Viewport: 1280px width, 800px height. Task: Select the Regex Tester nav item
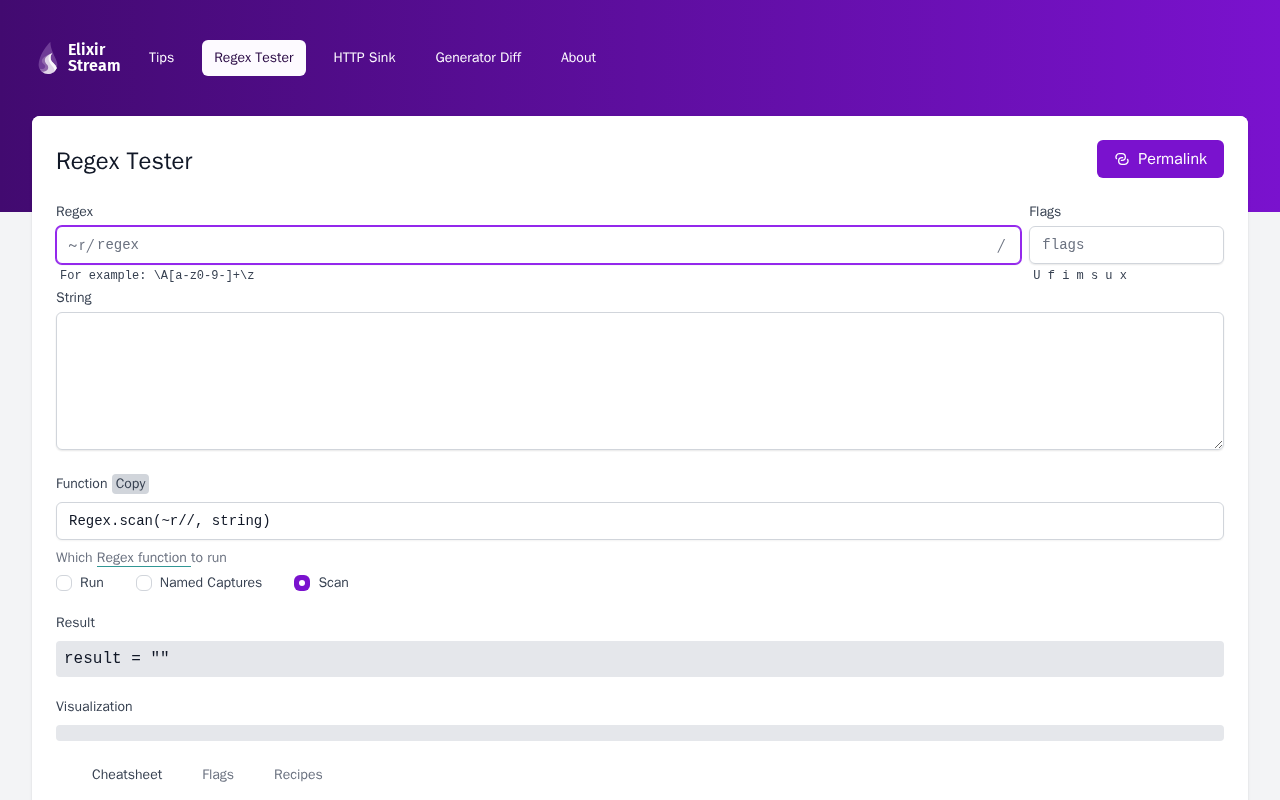[x=254, y=58]
